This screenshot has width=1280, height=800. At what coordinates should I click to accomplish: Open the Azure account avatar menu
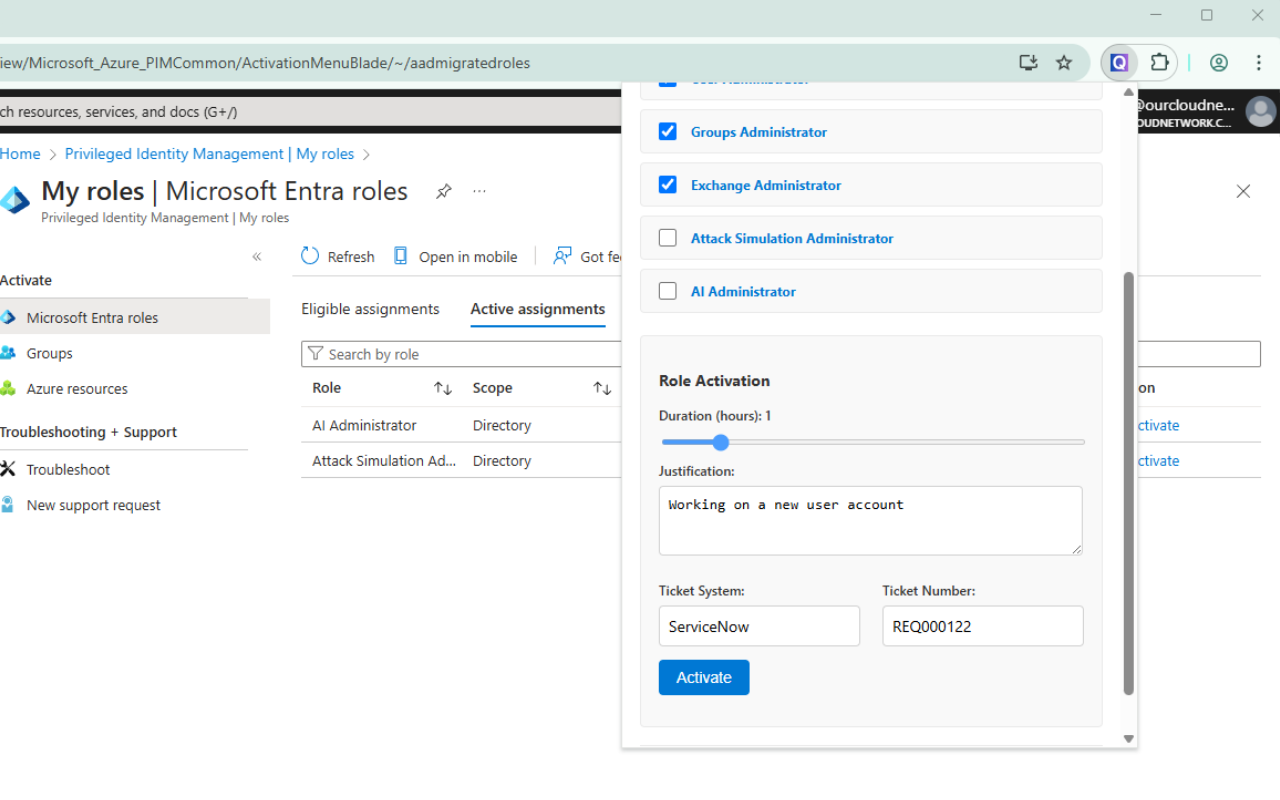coord(1261,111)
